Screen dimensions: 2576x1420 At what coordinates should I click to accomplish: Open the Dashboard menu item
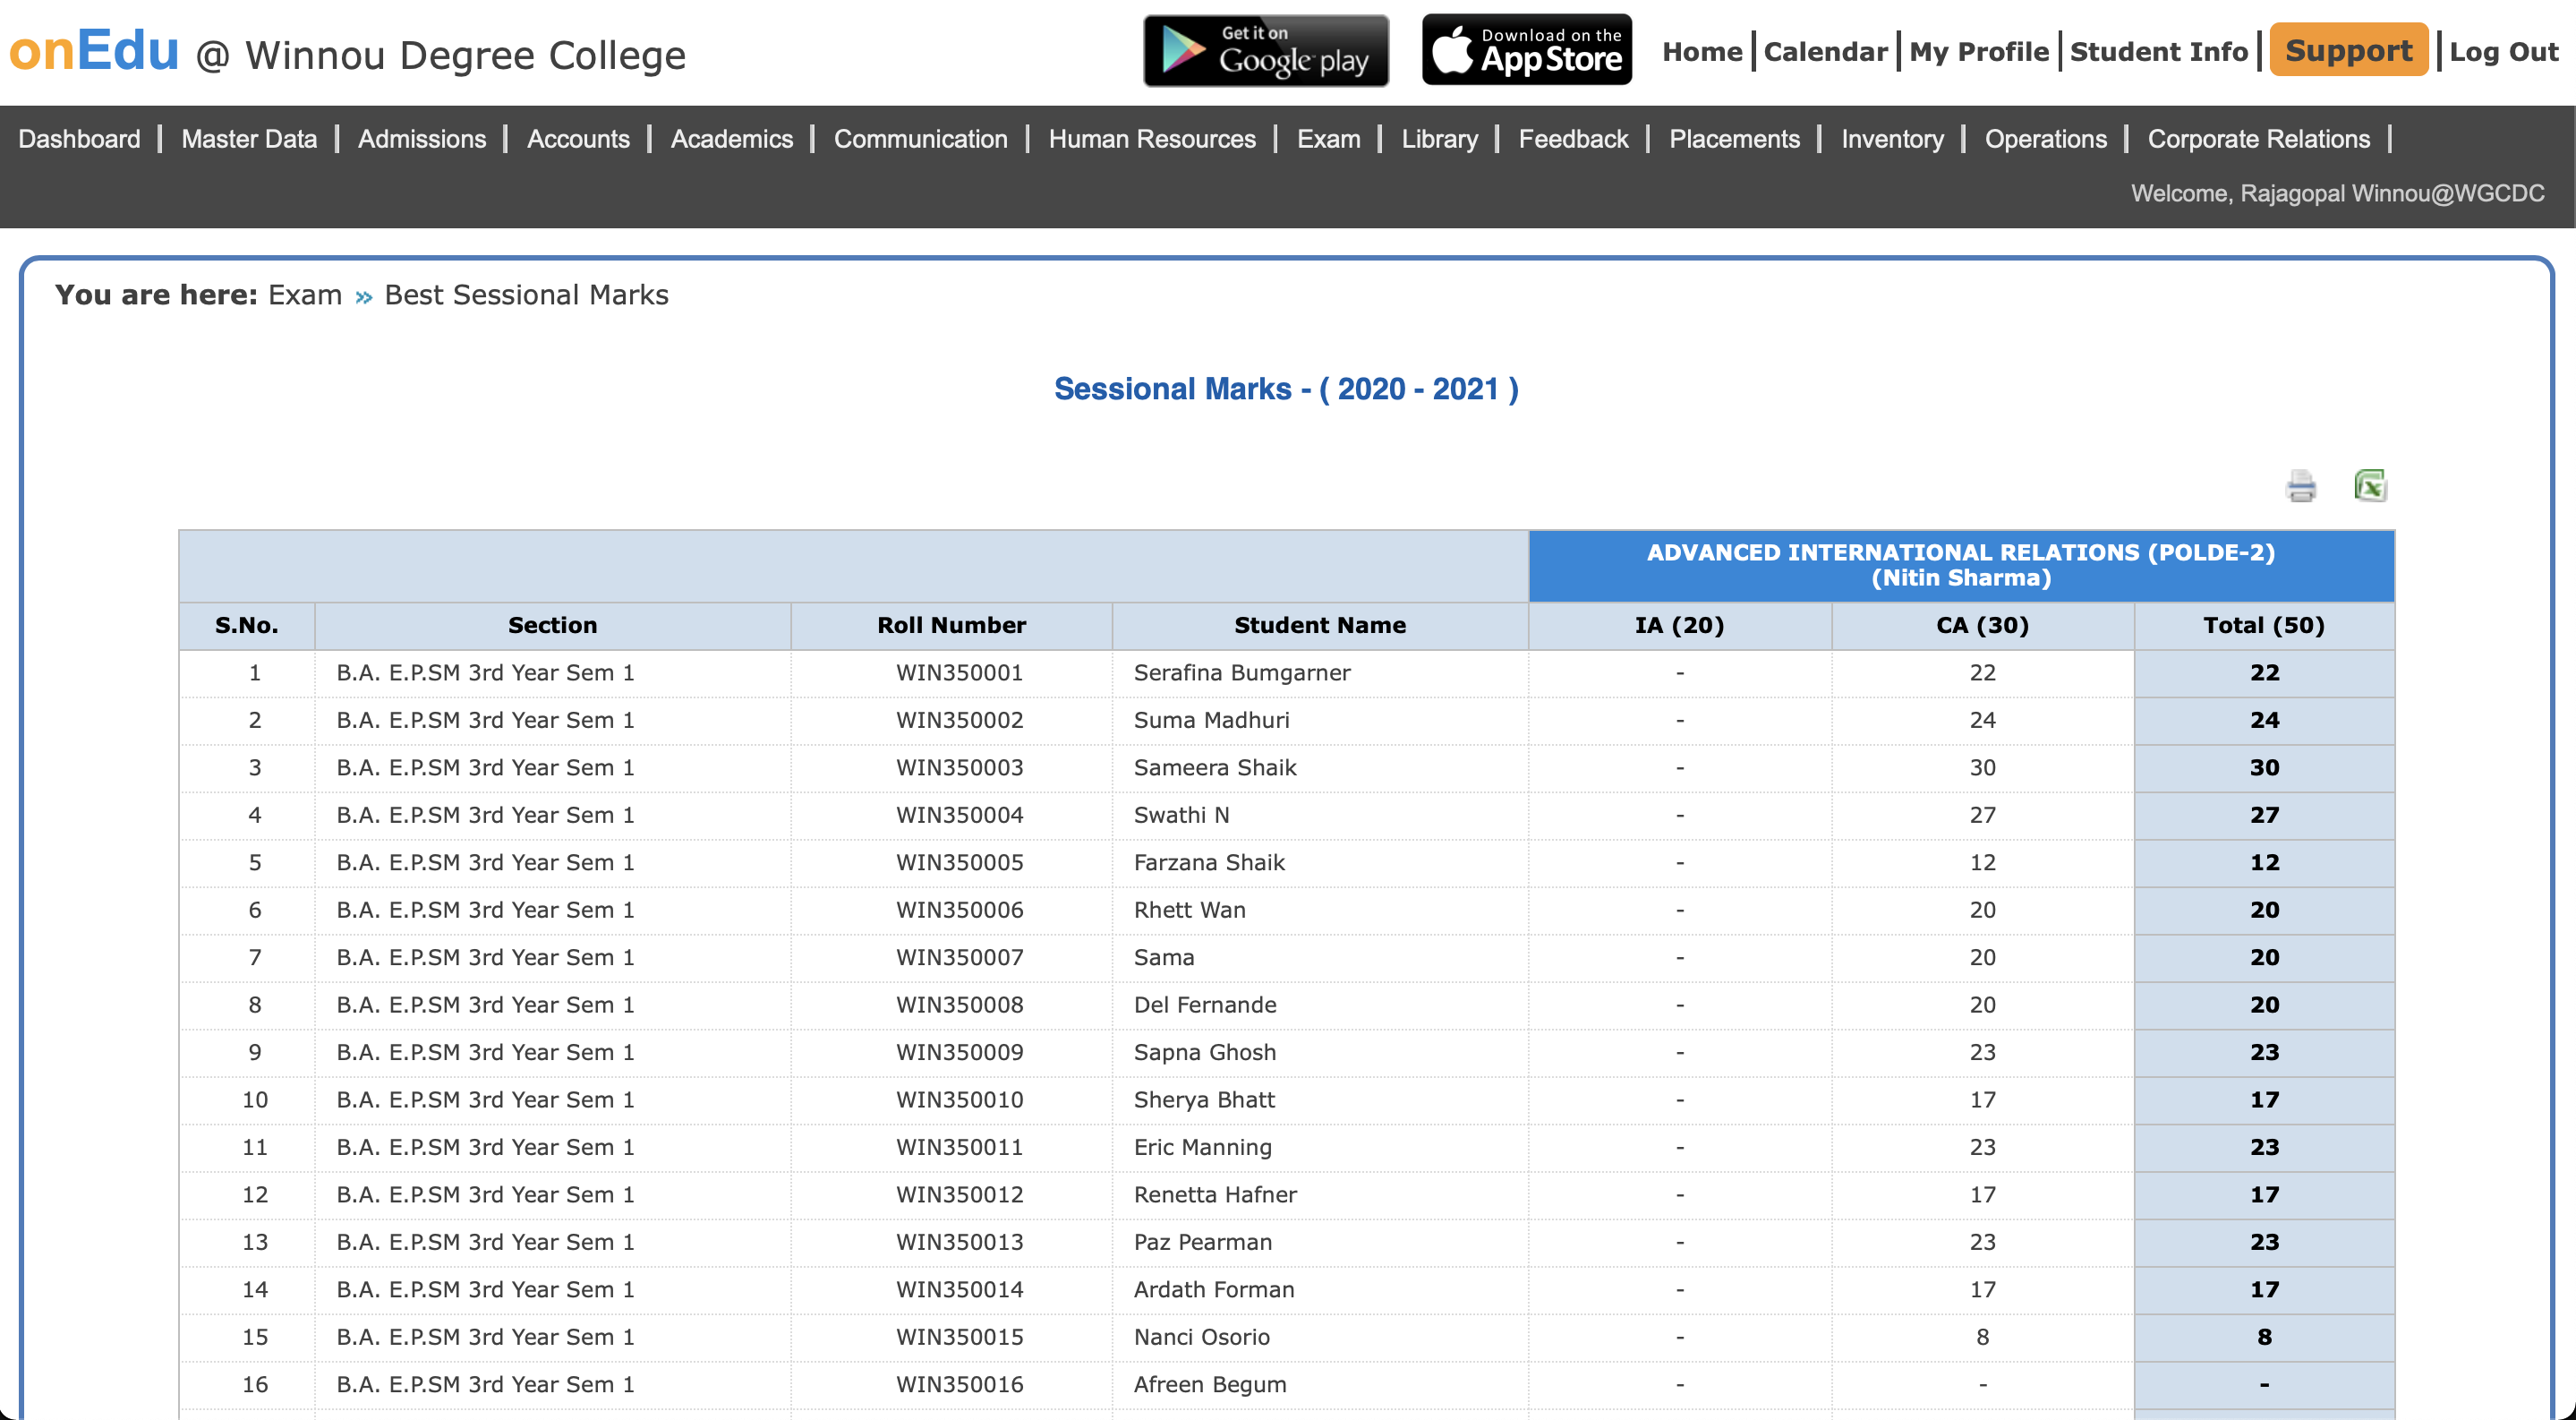79,139
